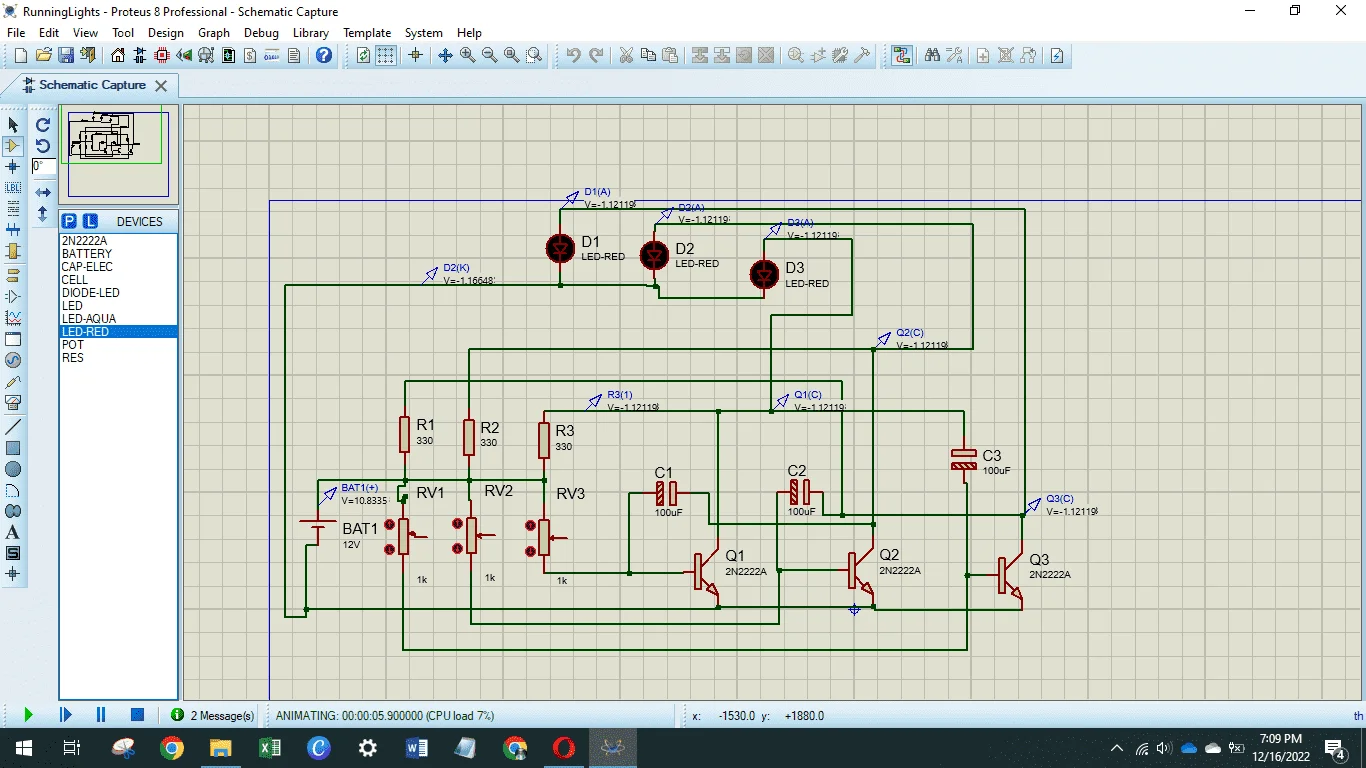
Task: Start the simulation with Play
Action: [x=28, y=715]
